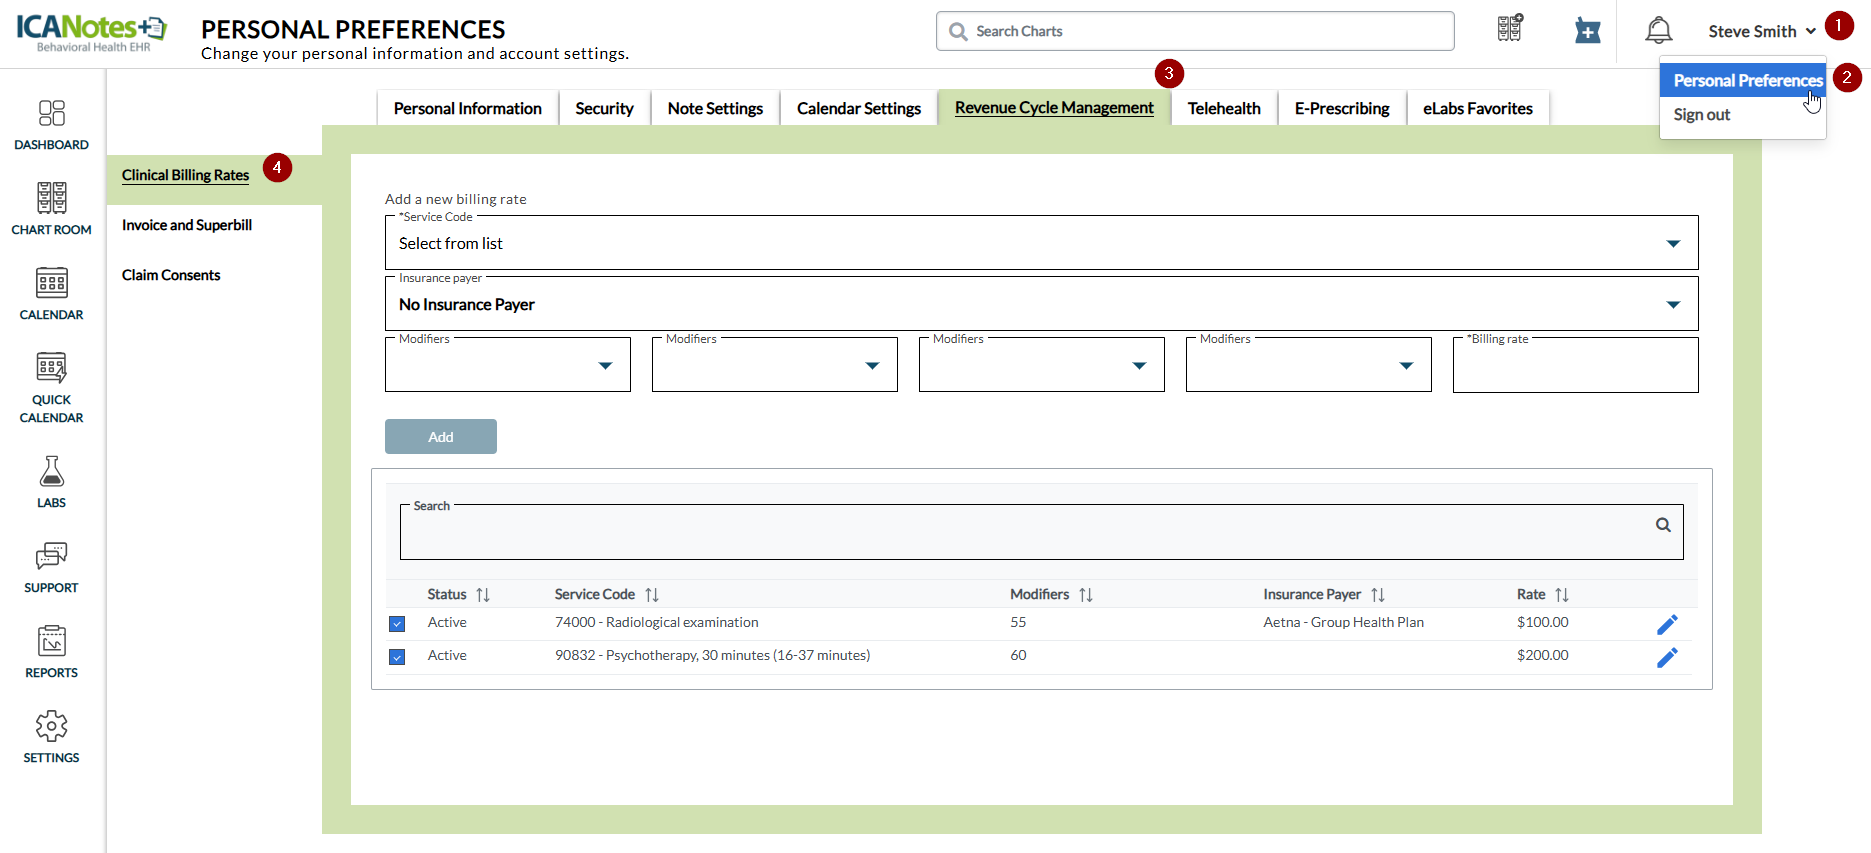Click the Add billing rate button
Viewport: 1871px width, 853px height.
click(440, 437)
